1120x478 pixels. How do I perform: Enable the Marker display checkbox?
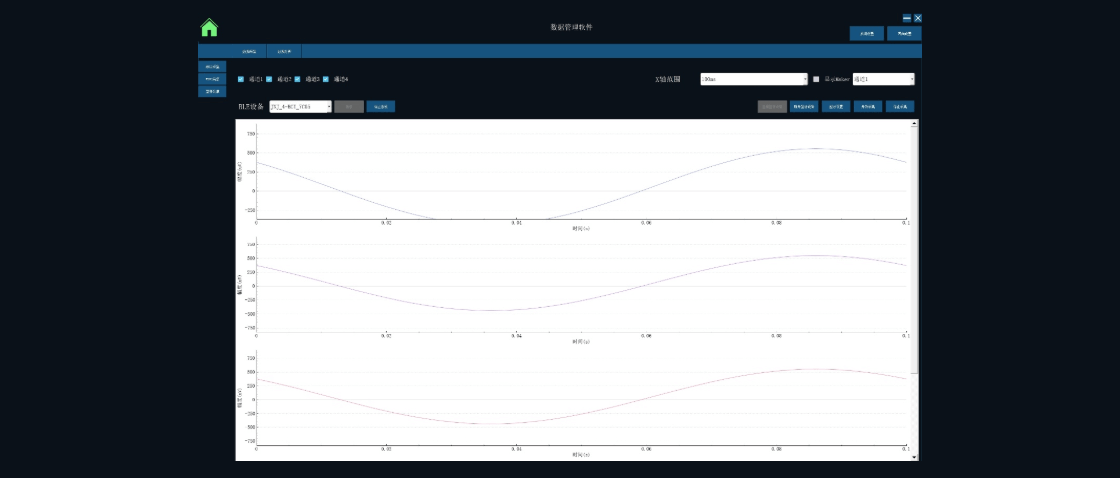816,79
